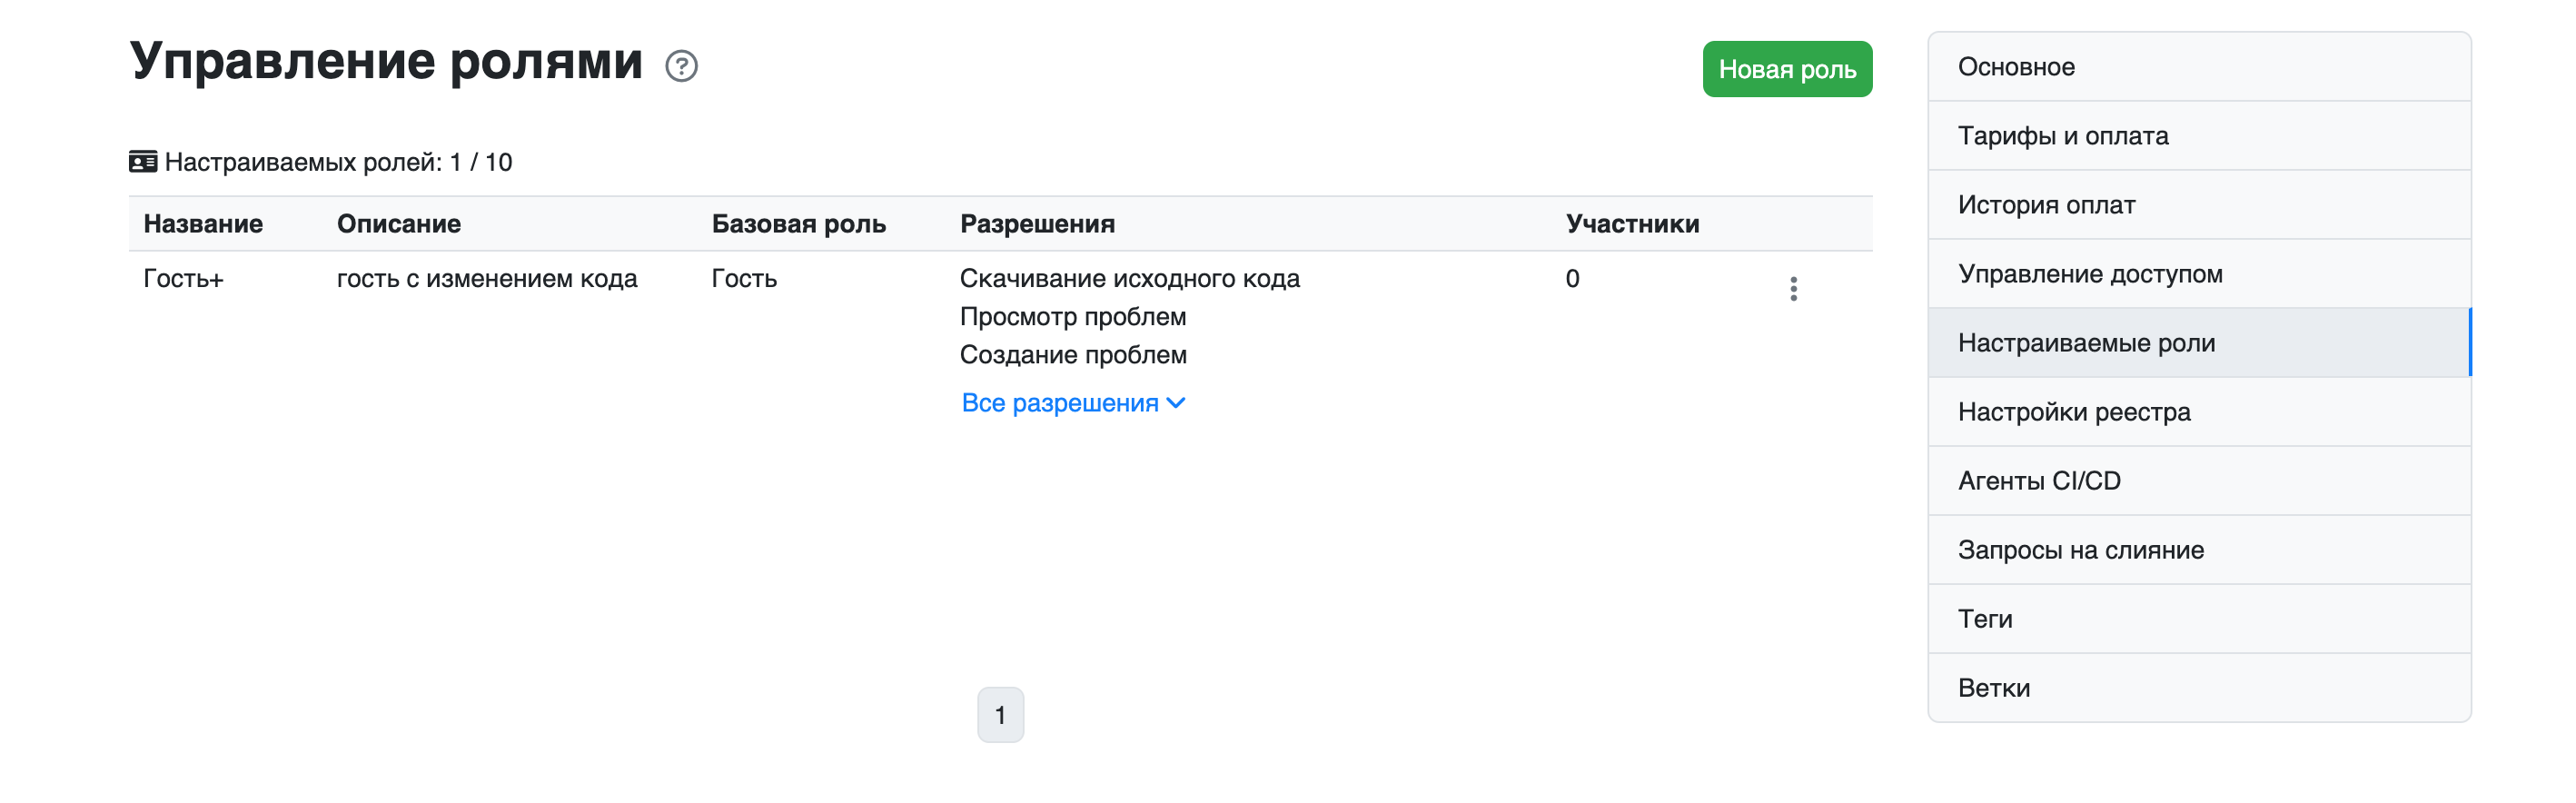Screen dimensions: 2576x803
Task: Open the Основное settings section
Action: pyautogui.click(x=2199, y=67)
